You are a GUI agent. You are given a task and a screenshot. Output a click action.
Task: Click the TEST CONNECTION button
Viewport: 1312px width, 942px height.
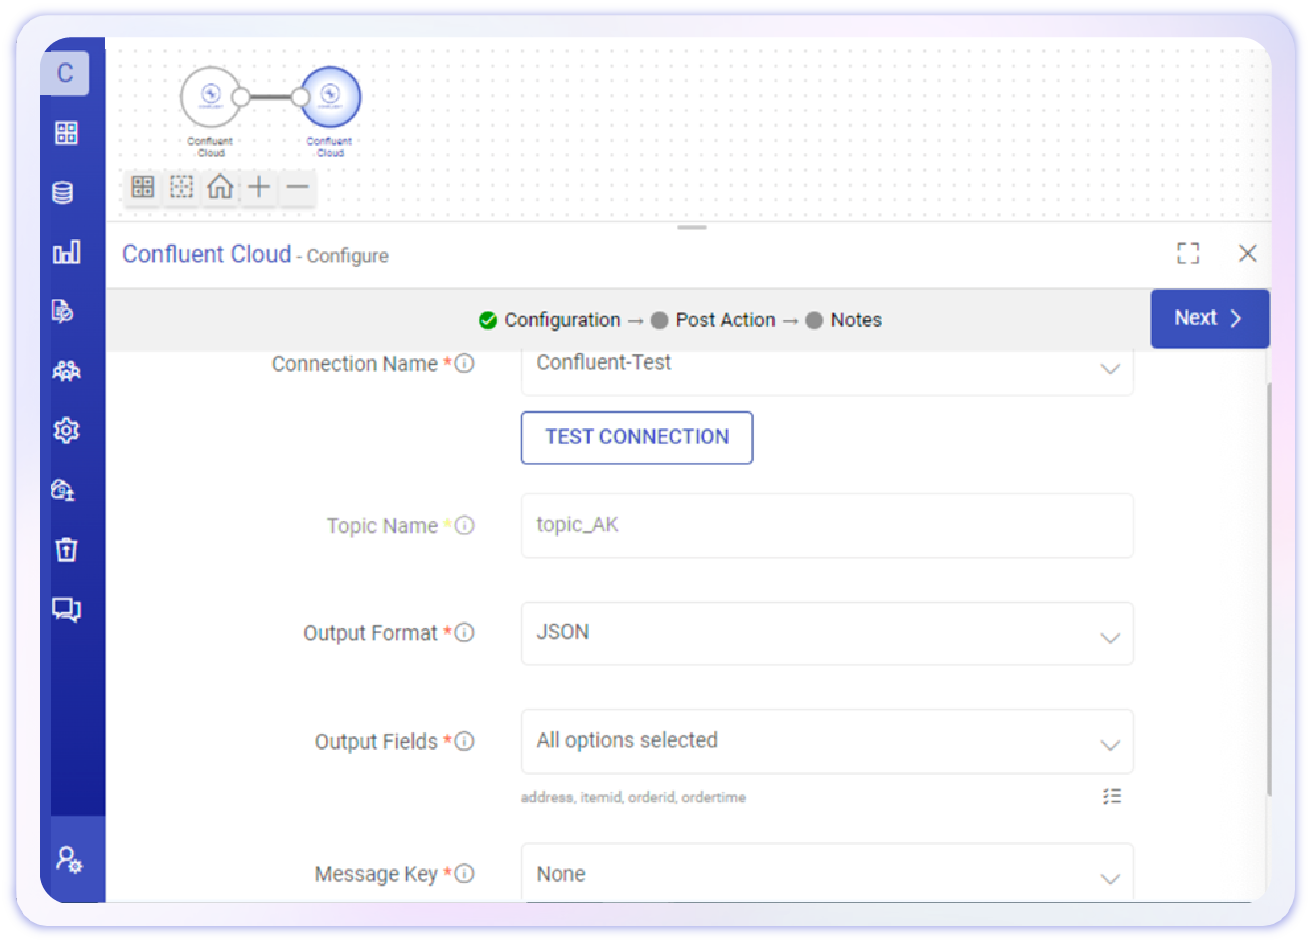pos(637,437)
